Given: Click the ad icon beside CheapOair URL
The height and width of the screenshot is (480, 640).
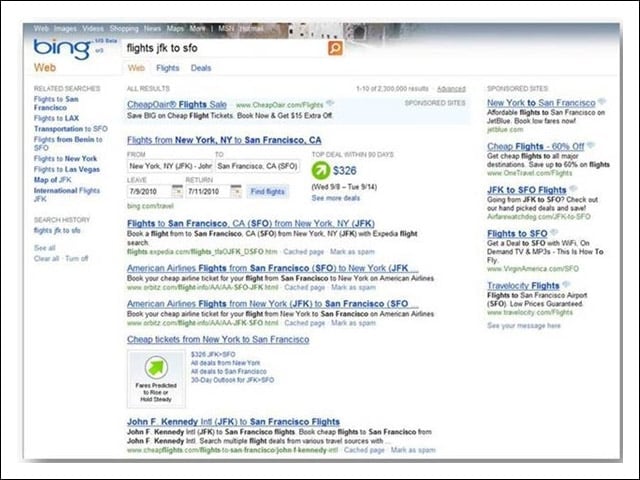Looking at the screenshot, I should point(330,104).
